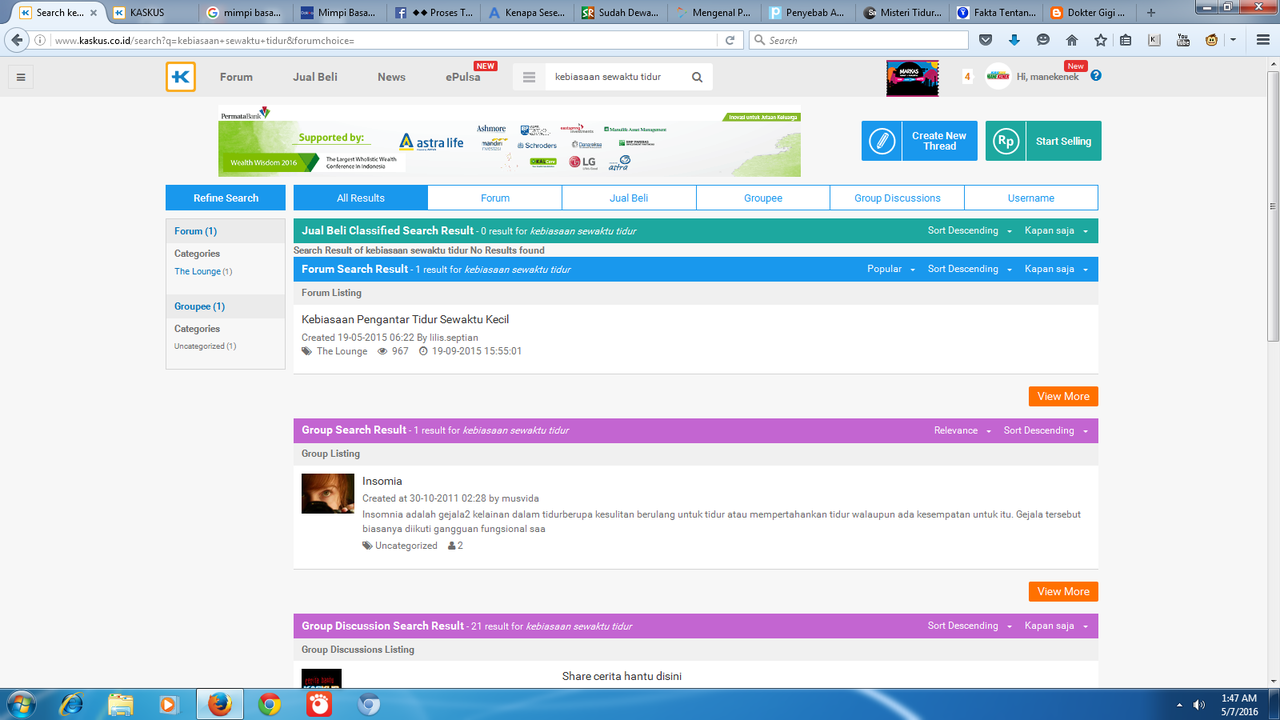Open Forum result Sort Descending dropdown
Screen dimensions: 1280x720
coord(969,269)
